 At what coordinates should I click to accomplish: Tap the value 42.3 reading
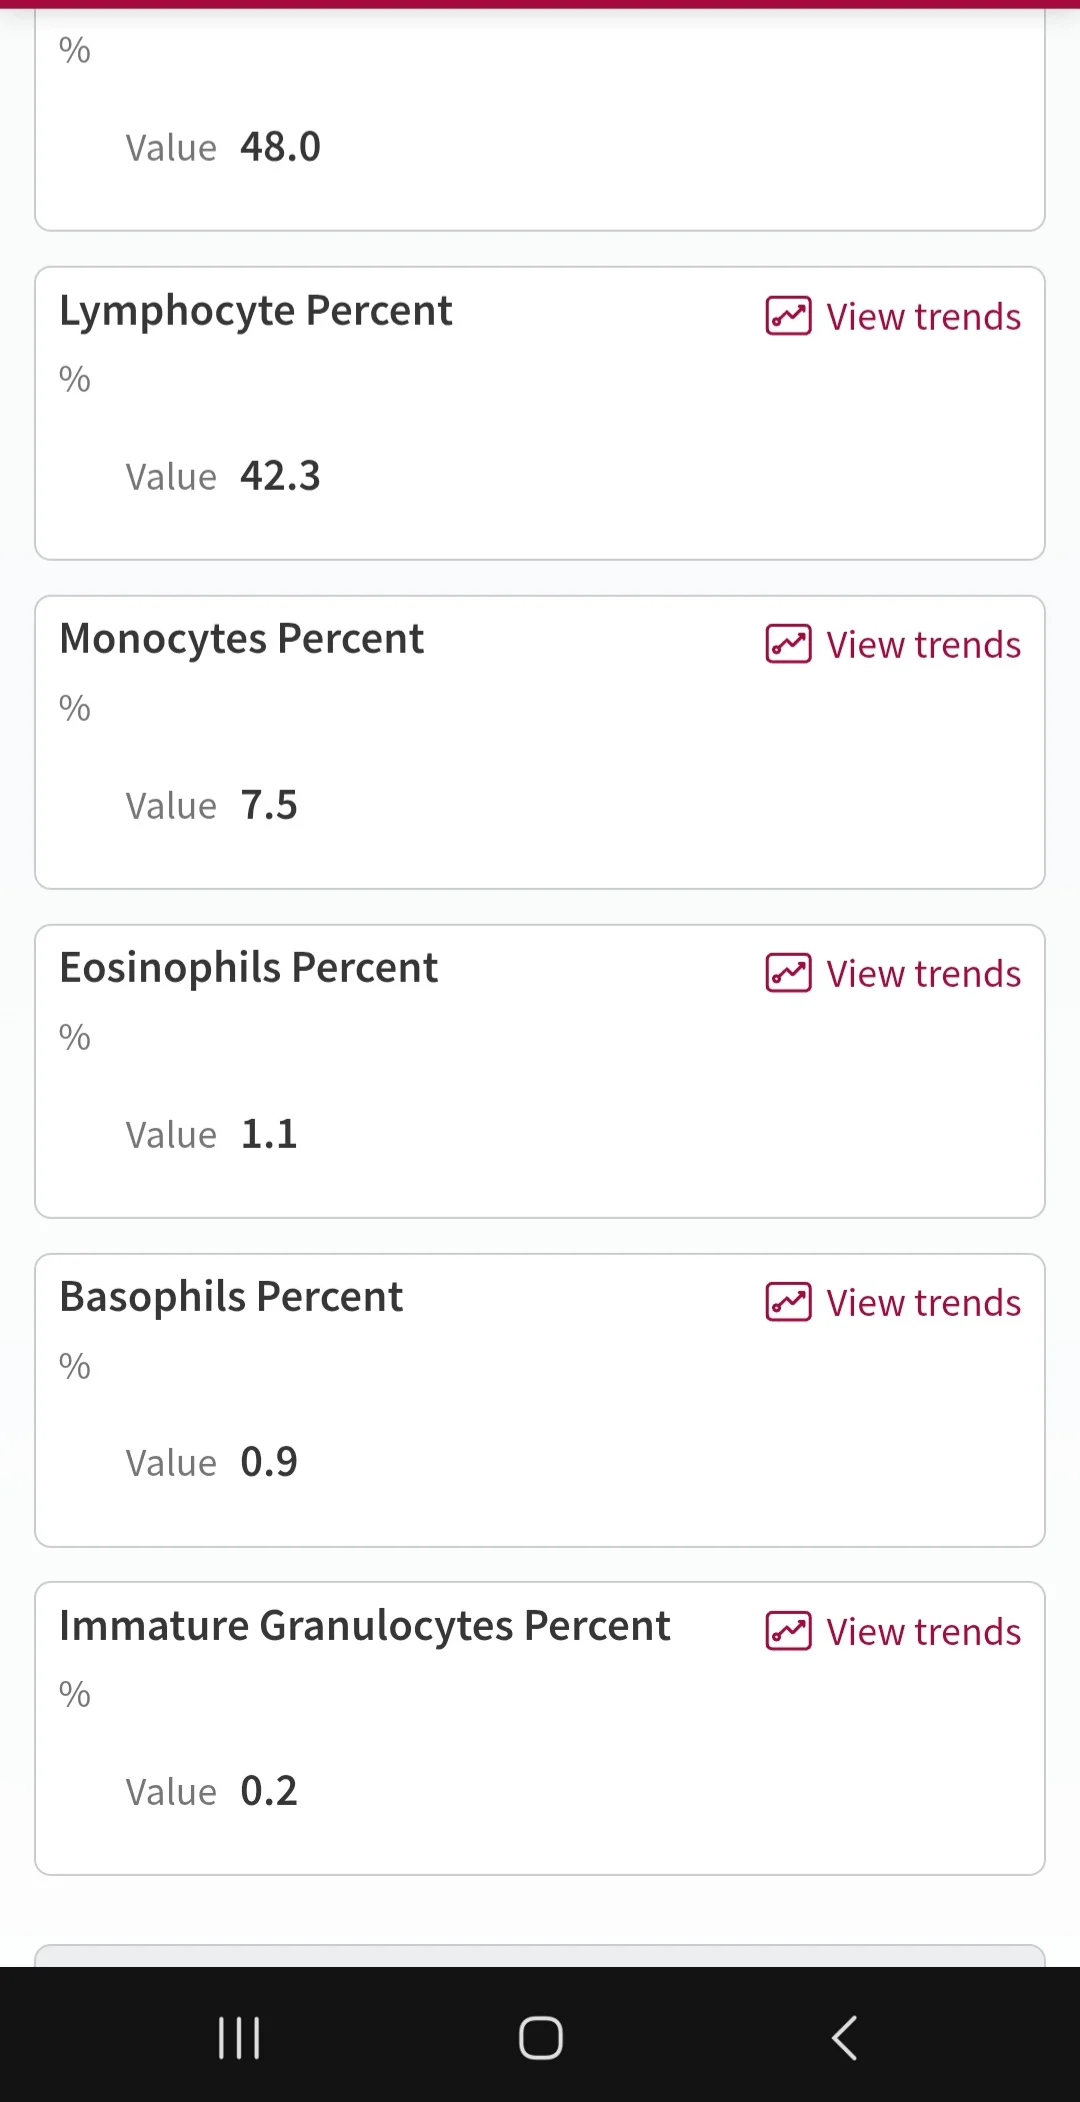pos(281,476)
